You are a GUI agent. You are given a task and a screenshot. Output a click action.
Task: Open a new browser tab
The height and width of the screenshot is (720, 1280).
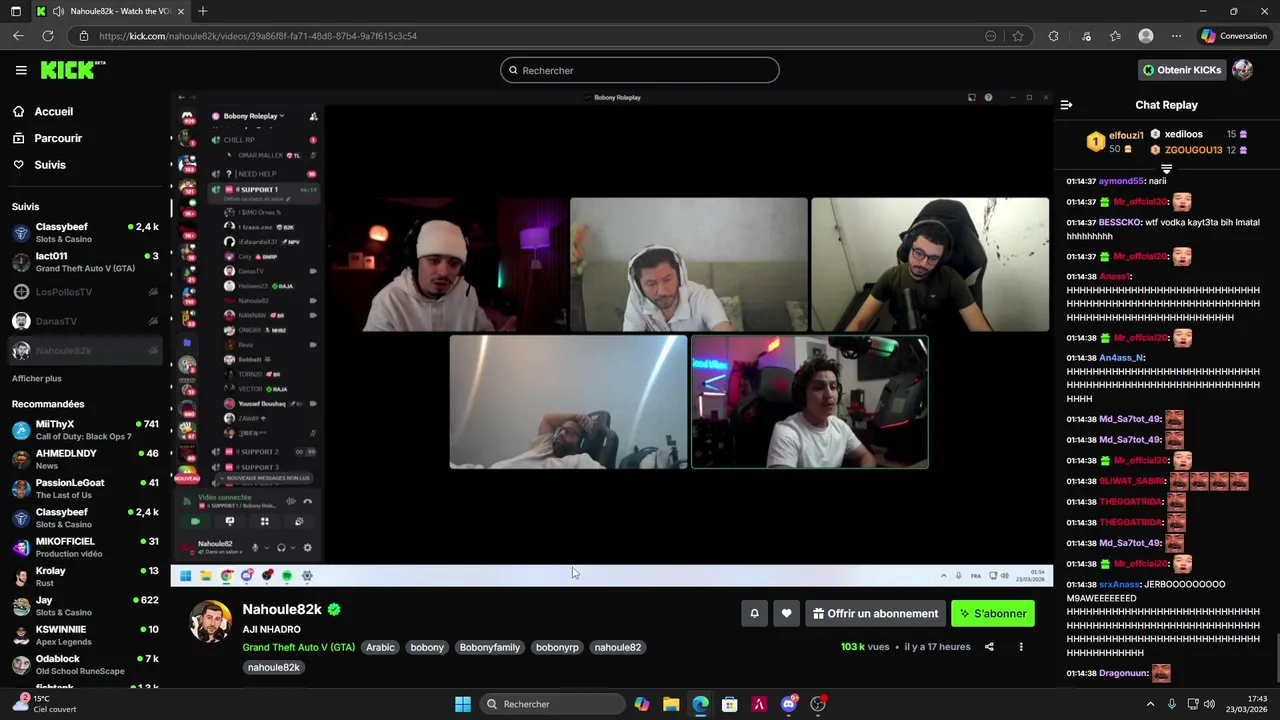point(202,11)
